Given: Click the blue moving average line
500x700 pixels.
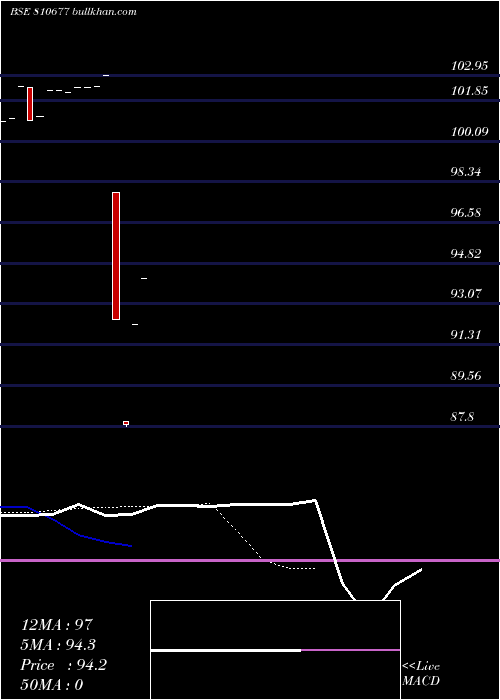Looking at the screenshot, I should (80, 535).
